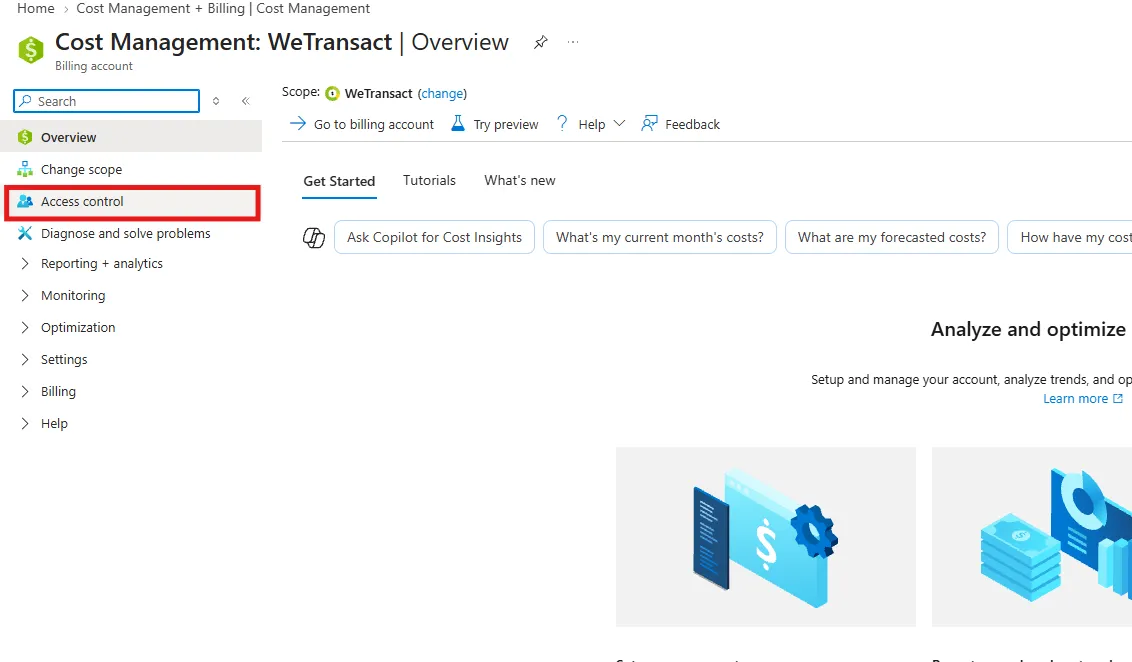Click the Go to billing account arrow icon

pyautogui.click(x=297, y=123)
